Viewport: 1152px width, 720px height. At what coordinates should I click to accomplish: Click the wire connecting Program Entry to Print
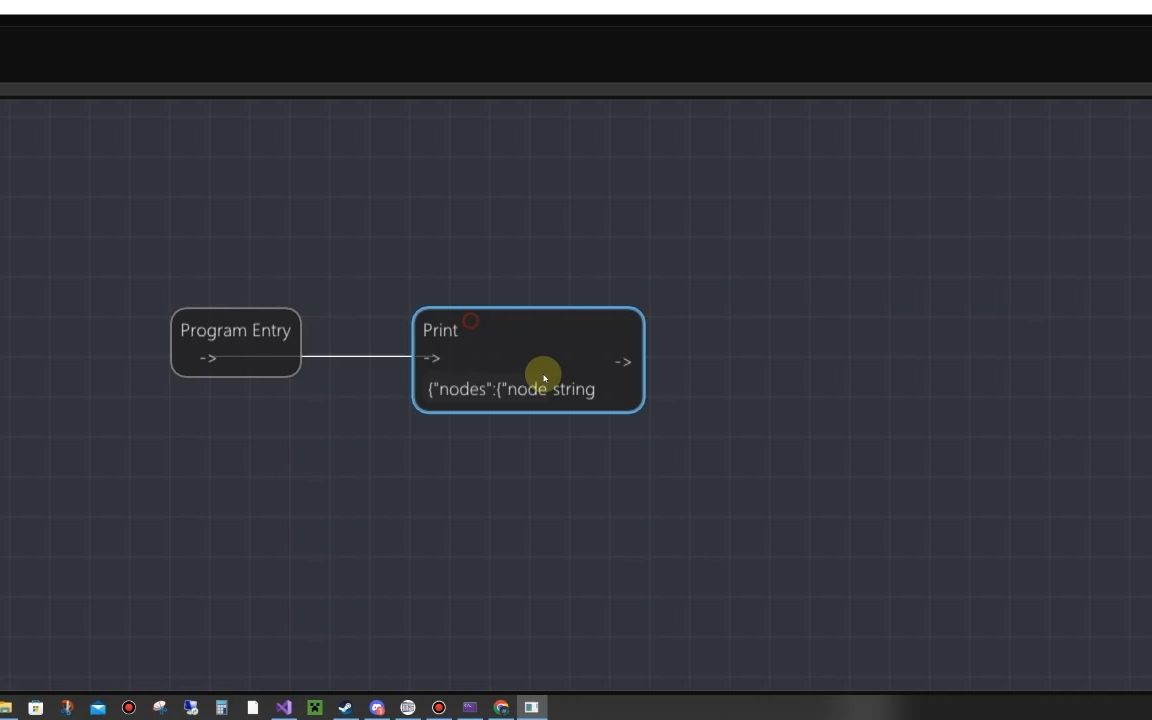[x=356, y=356]
